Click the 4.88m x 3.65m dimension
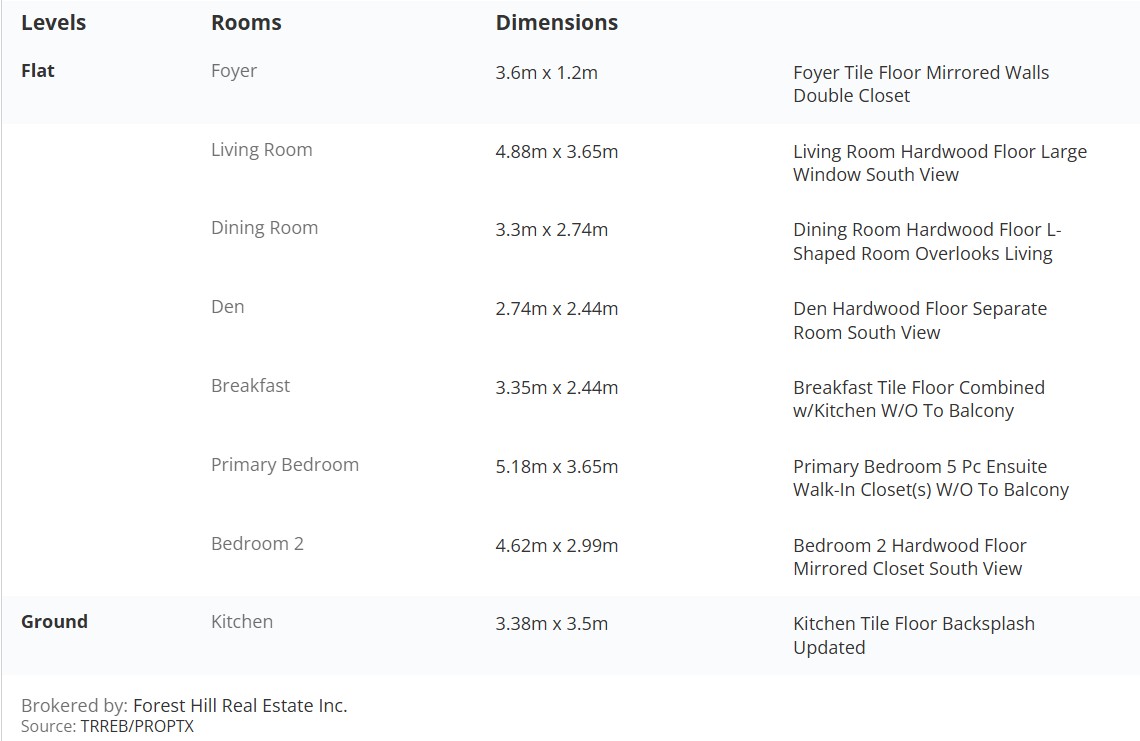This screenshot has width=1140, height=741. point(557,152)
